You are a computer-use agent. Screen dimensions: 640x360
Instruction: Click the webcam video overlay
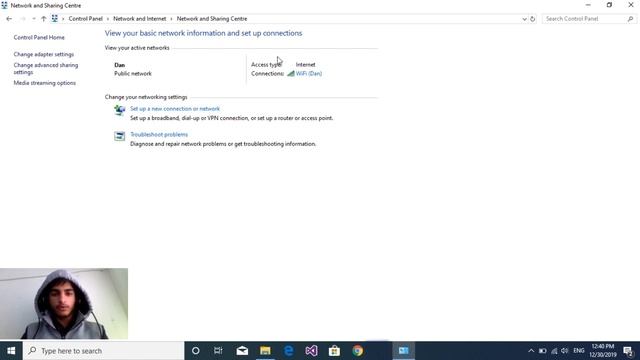pos(64,304)
